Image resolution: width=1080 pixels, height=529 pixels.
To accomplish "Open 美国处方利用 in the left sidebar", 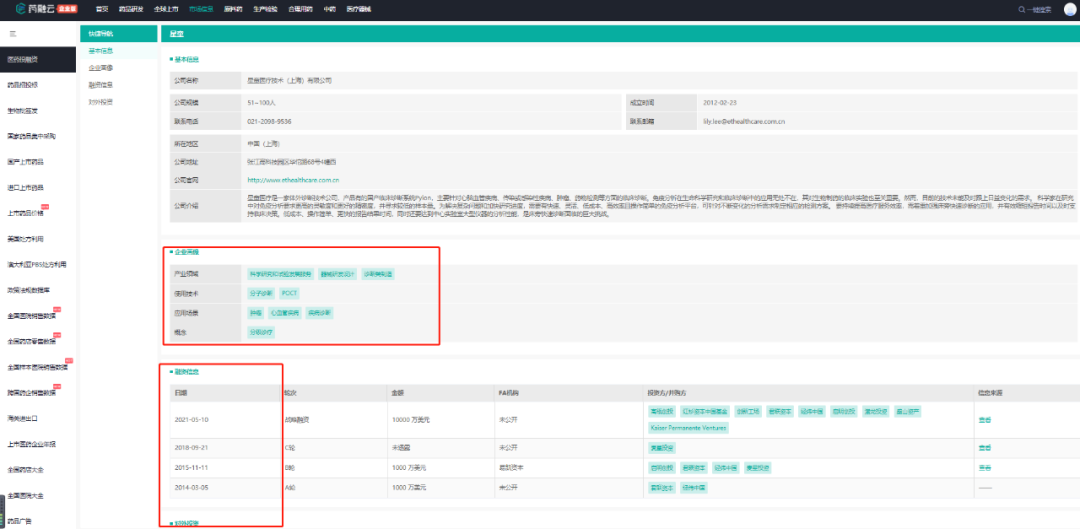I will point(26,239).
